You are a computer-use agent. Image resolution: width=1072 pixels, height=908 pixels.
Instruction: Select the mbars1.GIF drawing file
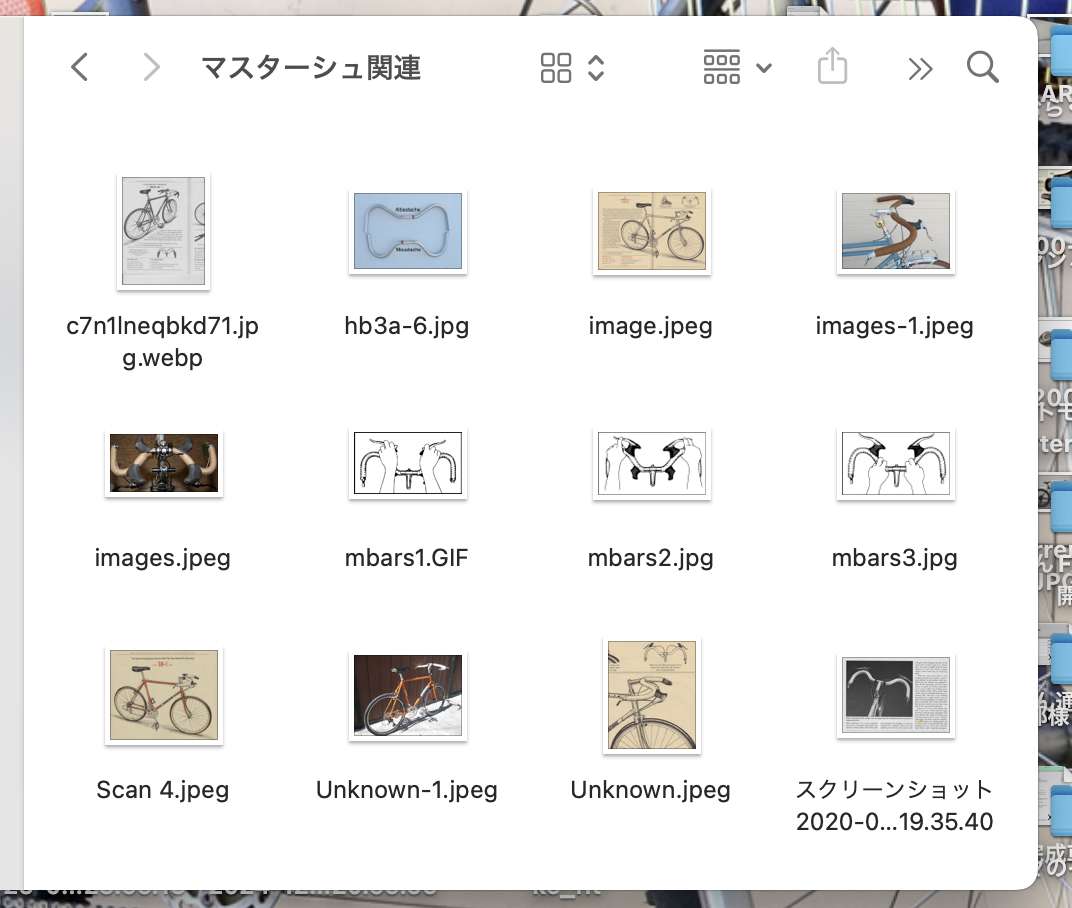coord(407,463)
